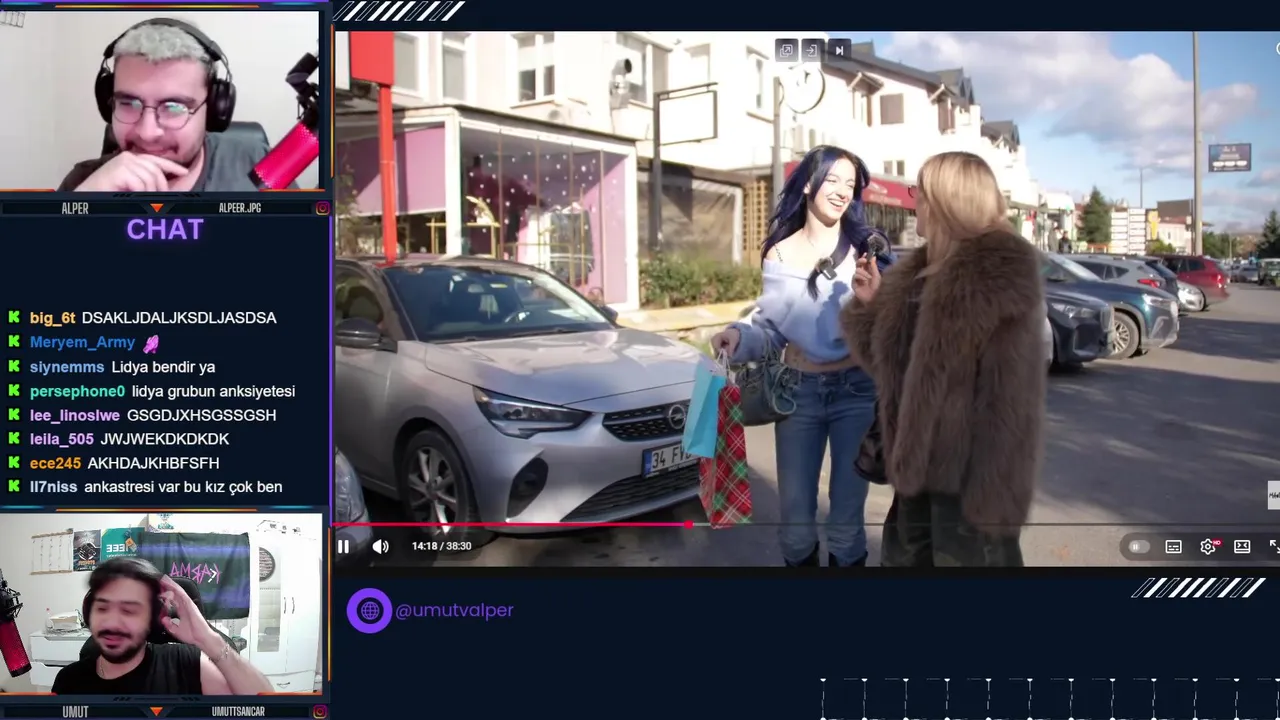Open the HD settings gear

(1209, 546)
